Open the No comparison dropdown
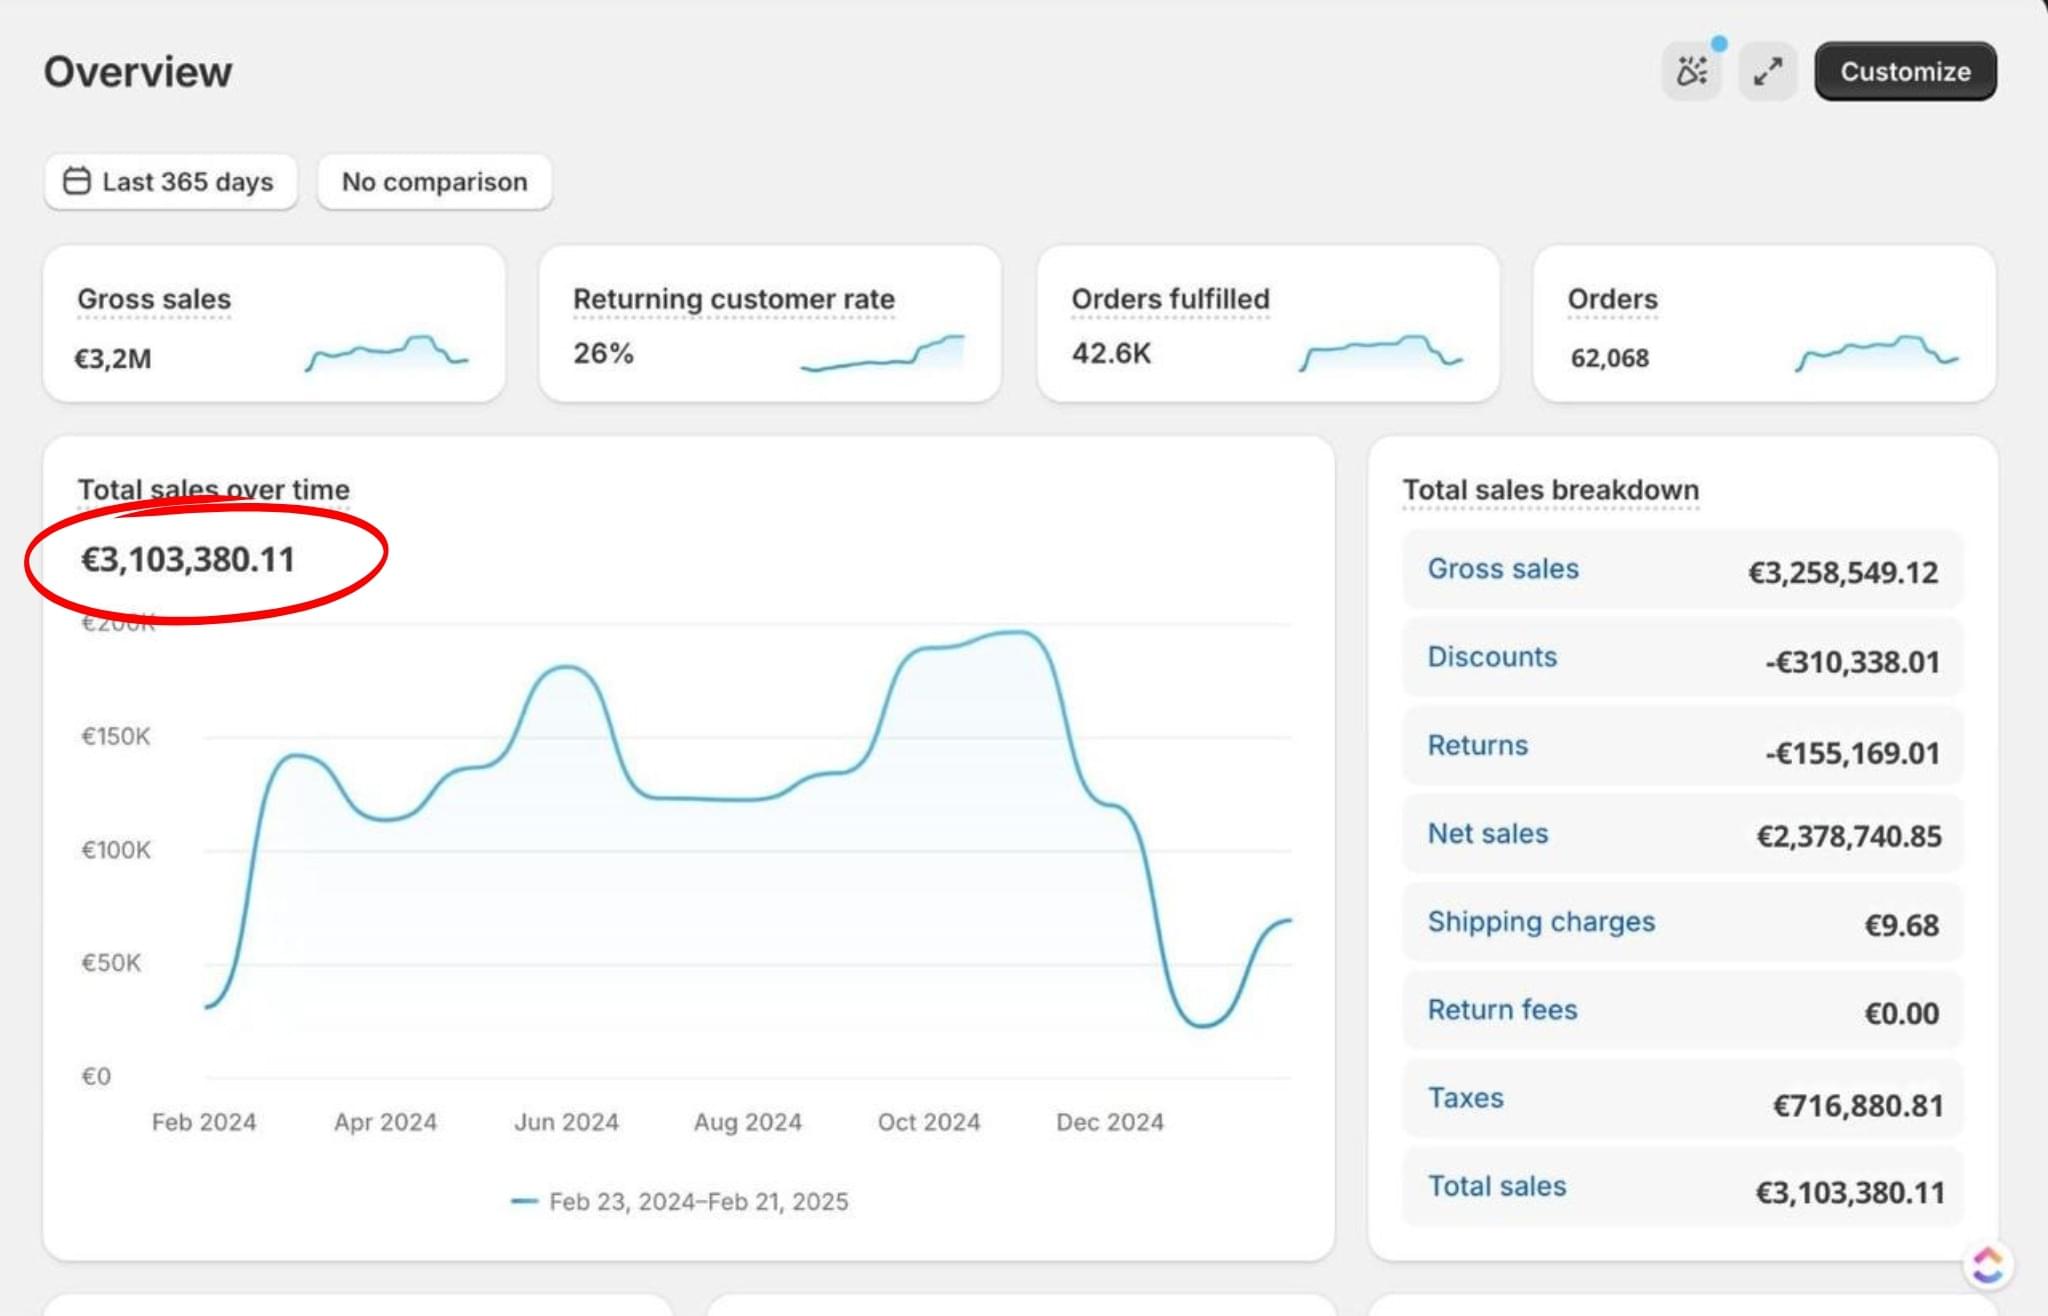The width and height of the screenshot is (2048, 1316). 434,182
